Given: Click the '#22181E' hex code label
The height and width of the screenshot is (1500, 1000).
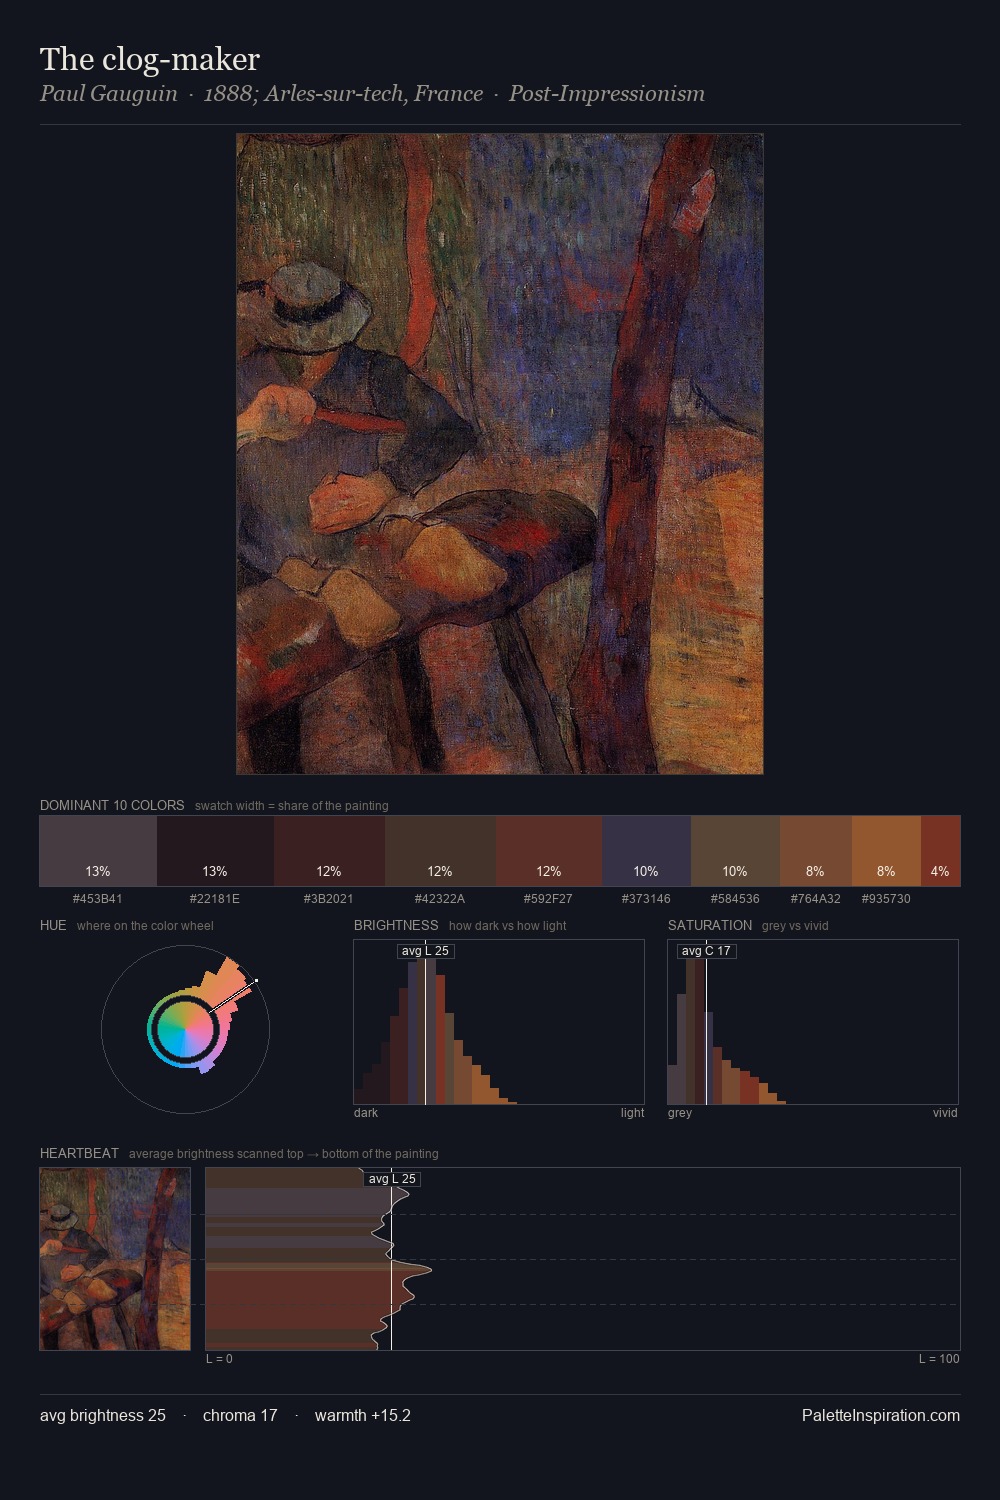Looking at the screenshot, I should tap(215, 899).
